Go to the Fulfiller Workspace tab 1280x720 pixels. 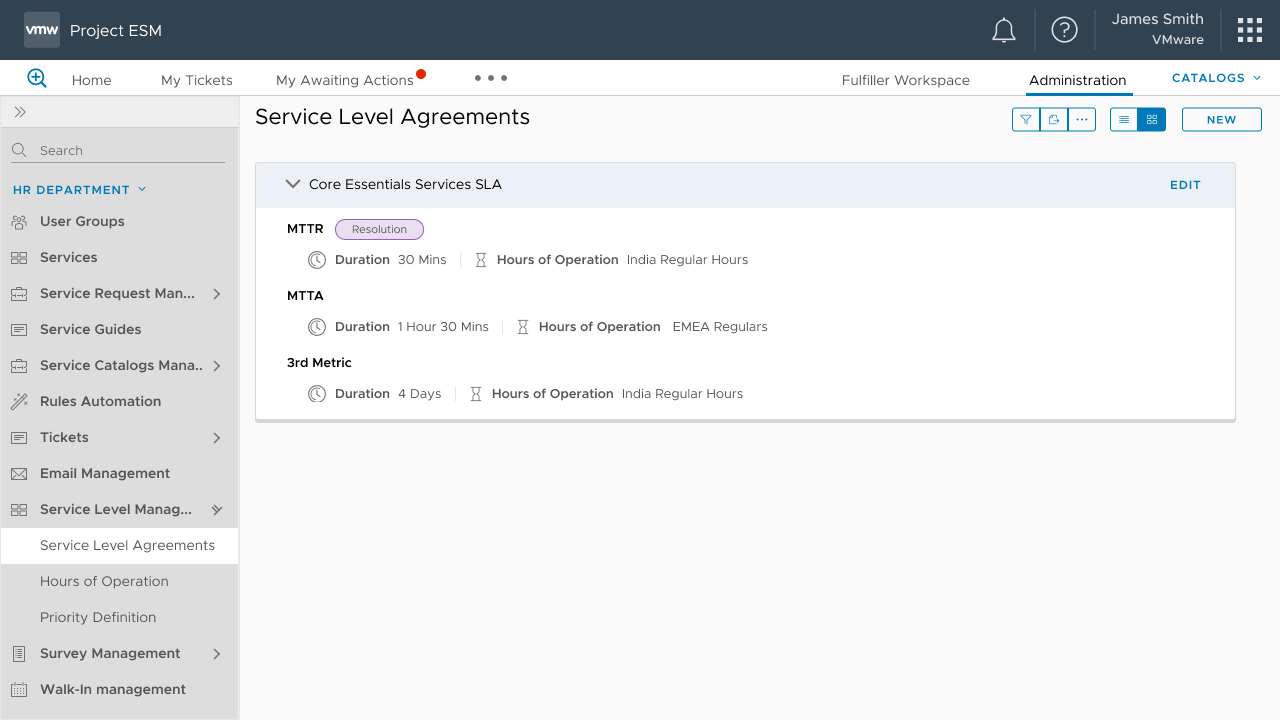click(x=905, y=80)
